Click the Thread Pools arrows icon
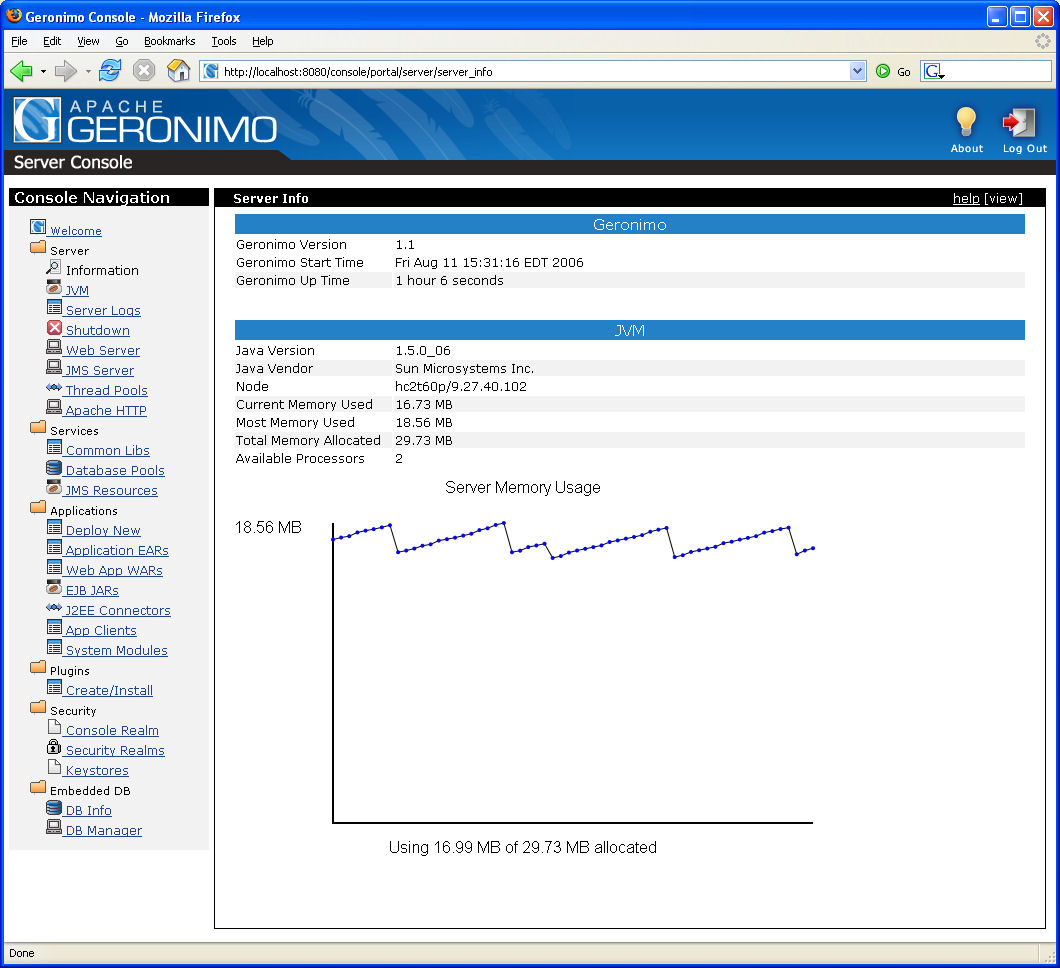 point(54,387)
